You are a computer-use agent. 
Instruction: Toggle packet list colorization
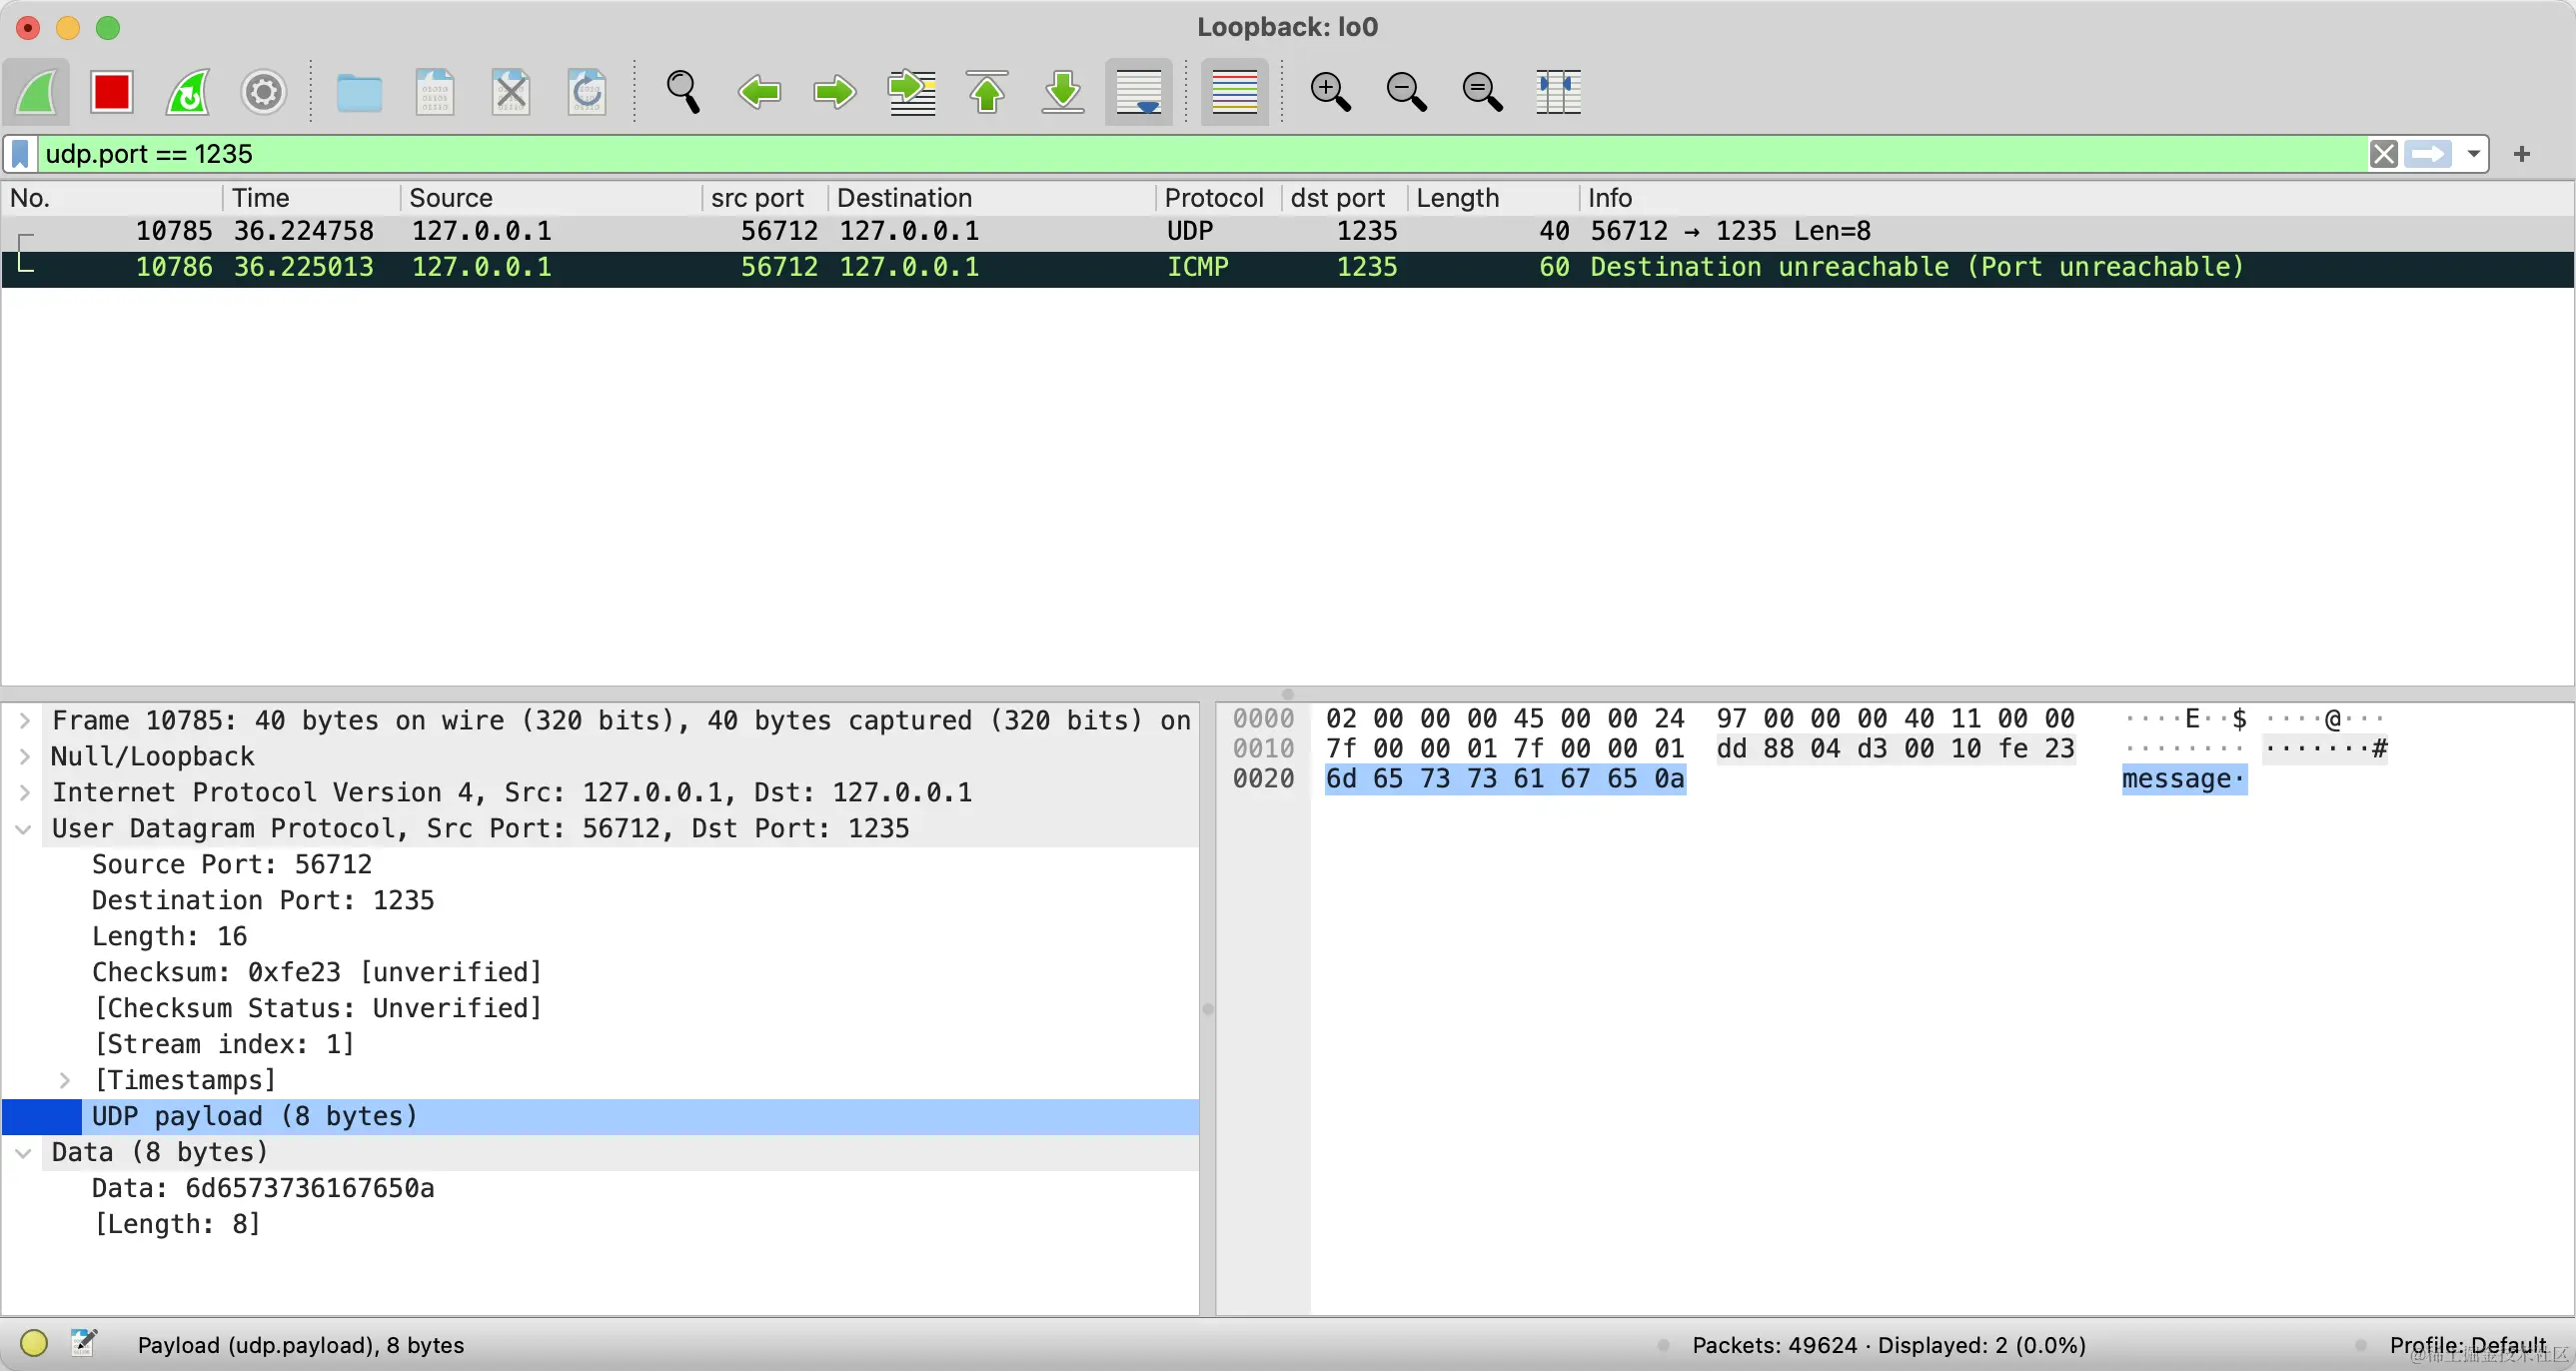1234,92
